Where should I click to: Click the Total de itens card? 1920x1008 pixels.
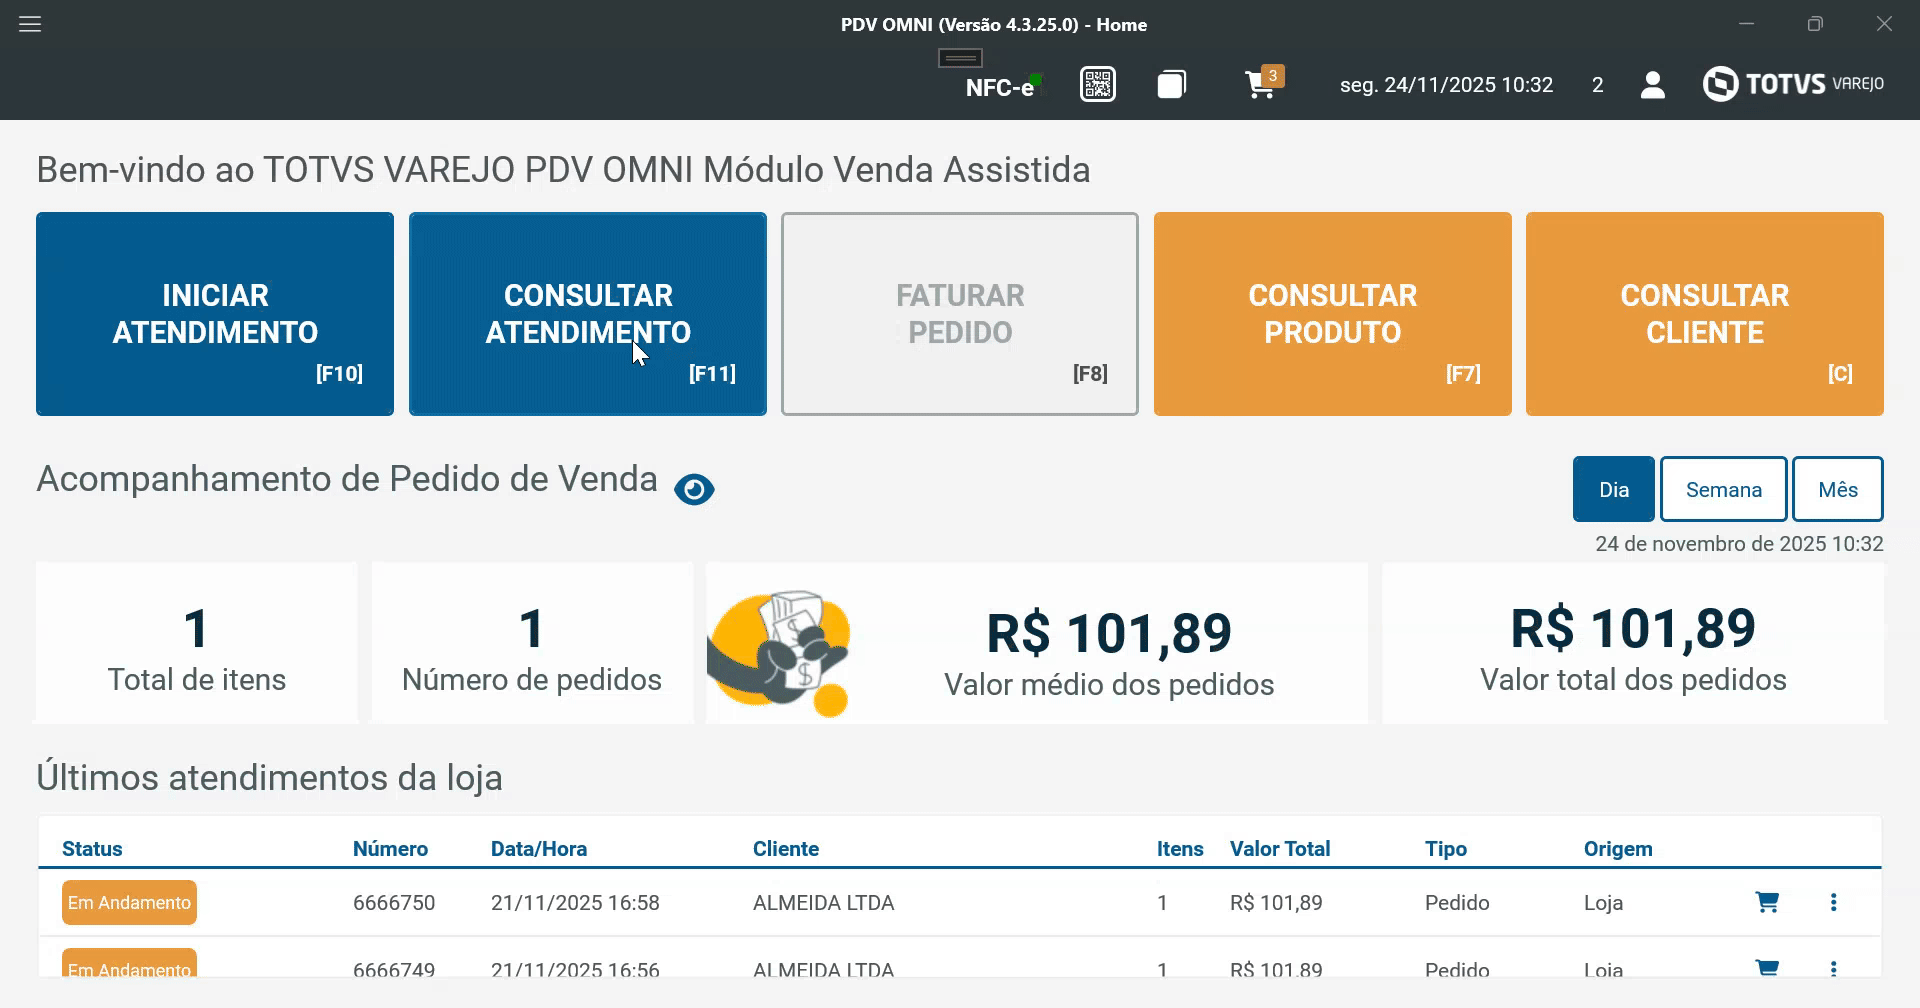point(197,643)
